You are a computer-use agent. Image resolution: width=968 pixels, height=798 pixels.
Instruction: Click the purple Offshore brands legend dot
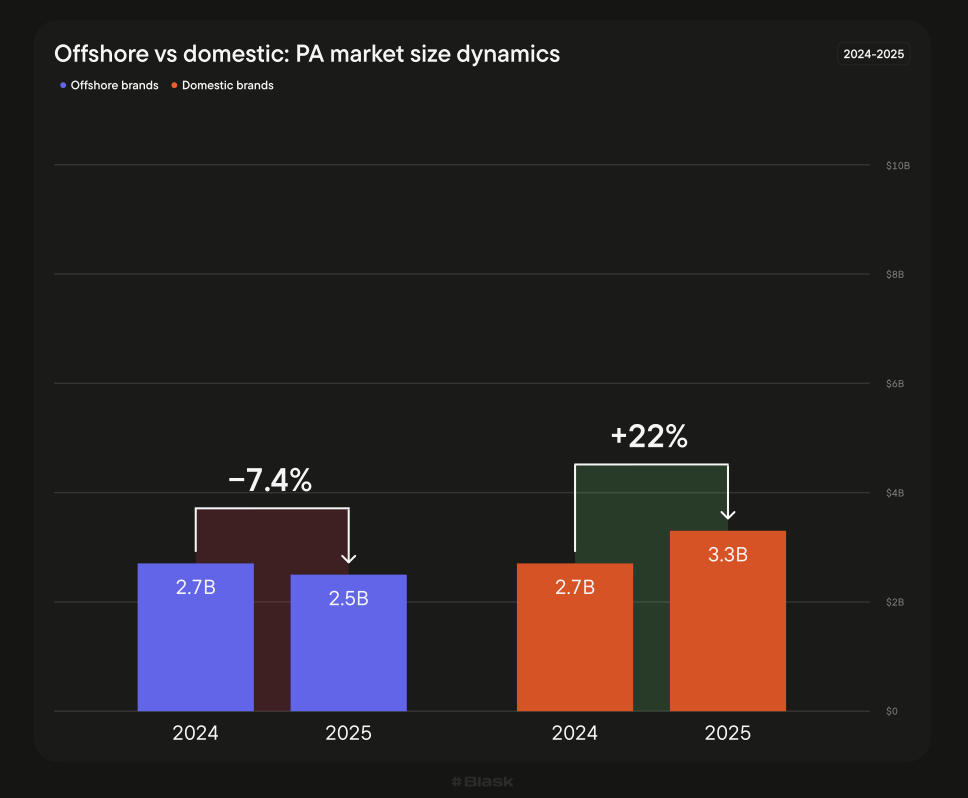[x=63, y=86]
